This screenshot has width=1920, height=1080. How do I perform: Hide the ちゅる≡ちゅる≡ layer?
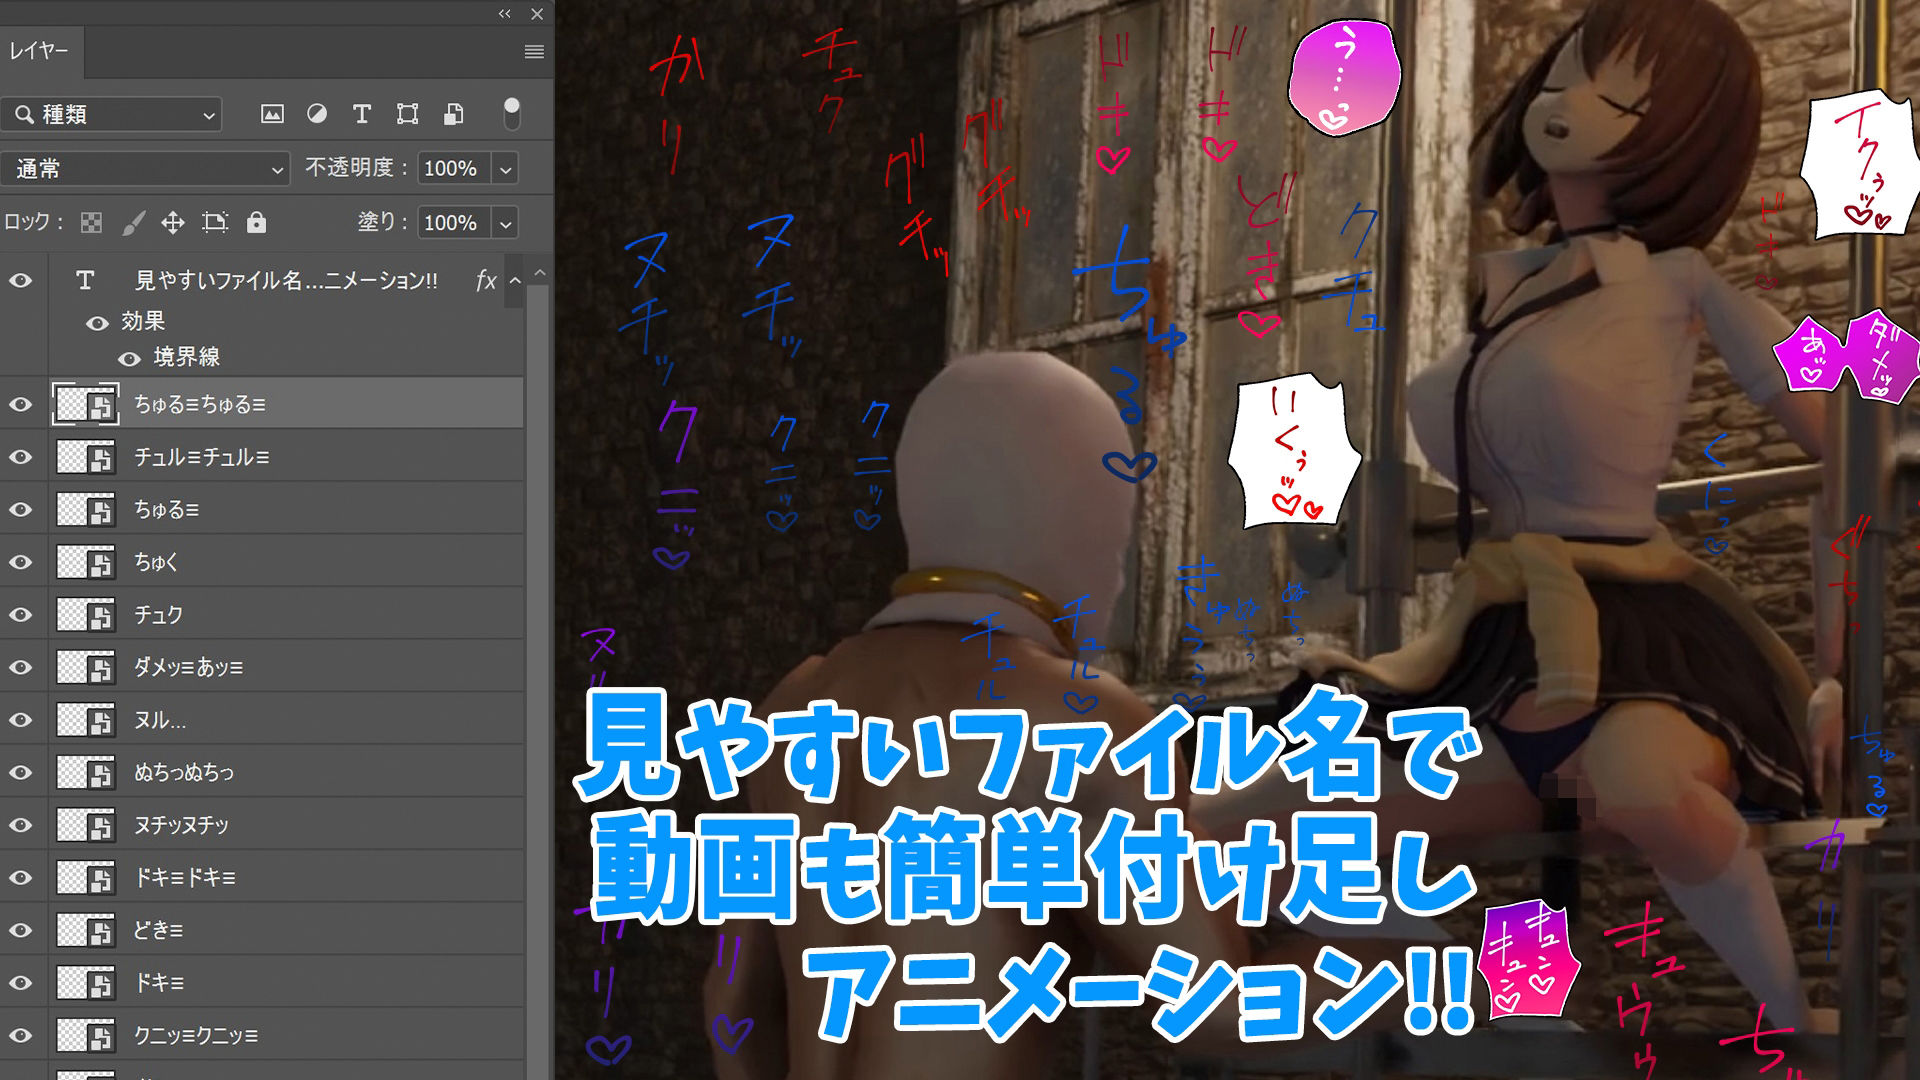point(22,404)
